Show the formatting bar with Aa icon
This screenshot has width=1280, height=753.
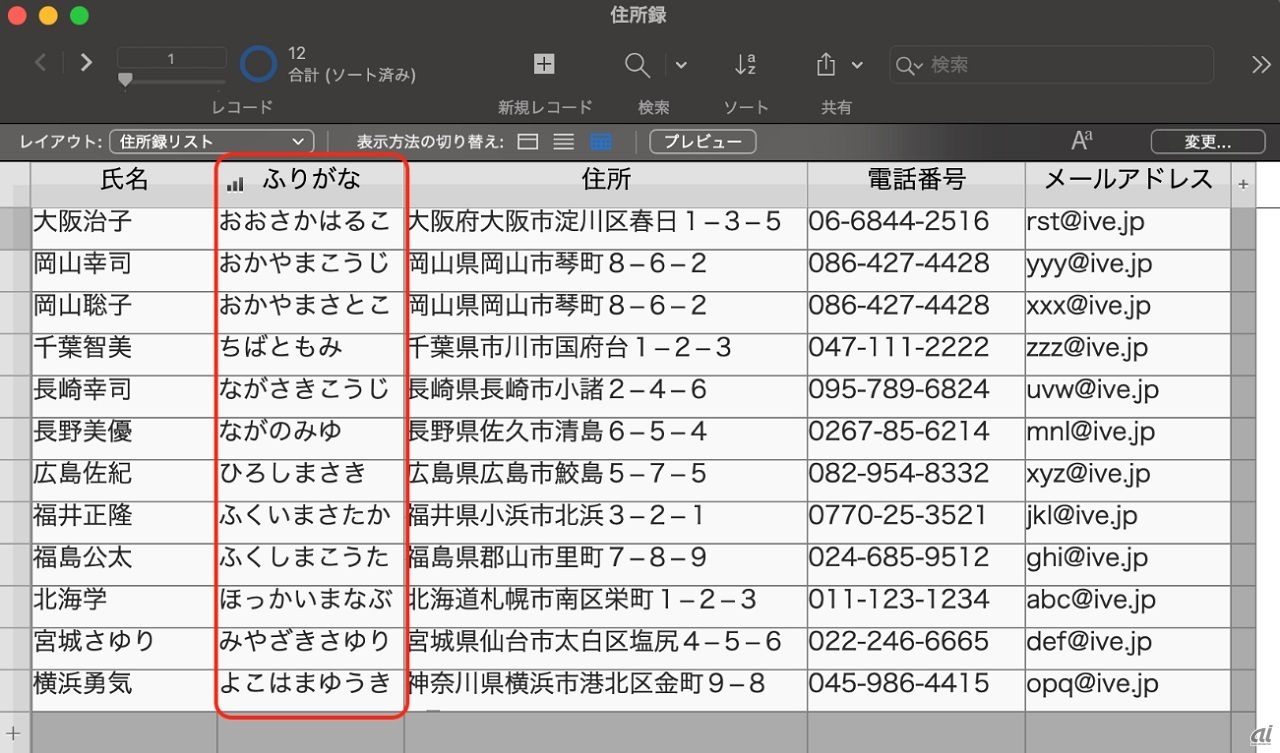pyautogui.click(x=1082, y=141)
